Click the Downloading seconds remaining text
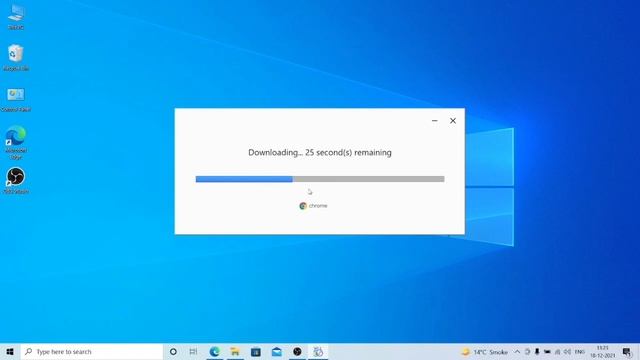 (320, 152)
